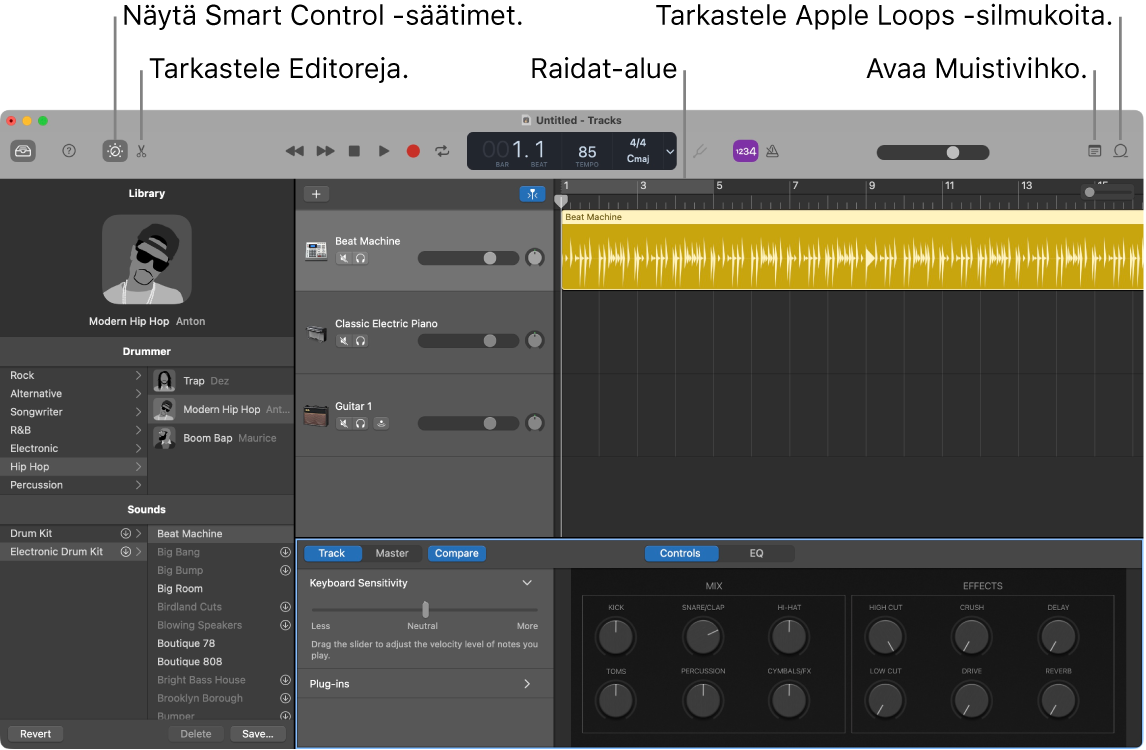
Task: Switch to the EQ tab
Action: [x=756, y=553]
